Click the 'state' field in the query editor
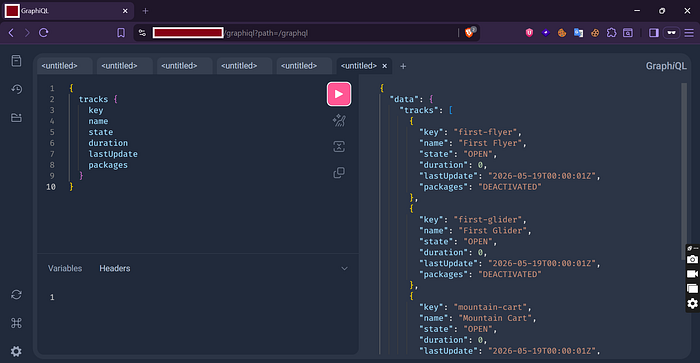Viewport: 700px width, 363px height. point(100,132)
